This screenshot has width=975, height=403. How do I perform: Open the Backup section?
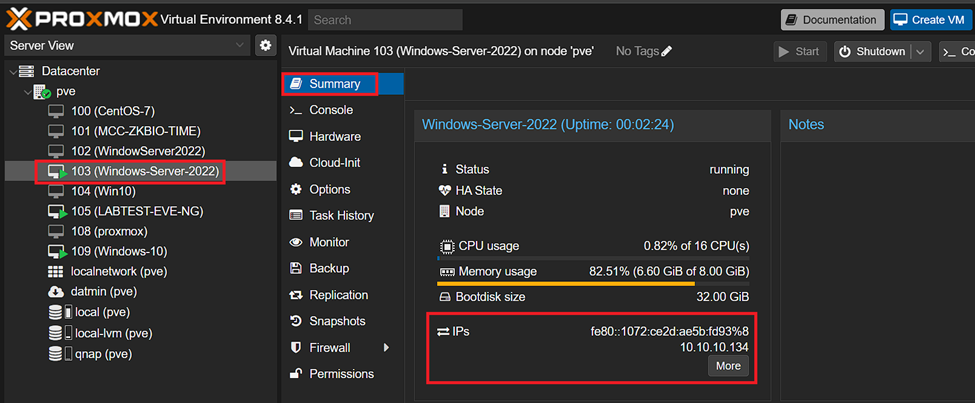329,268
